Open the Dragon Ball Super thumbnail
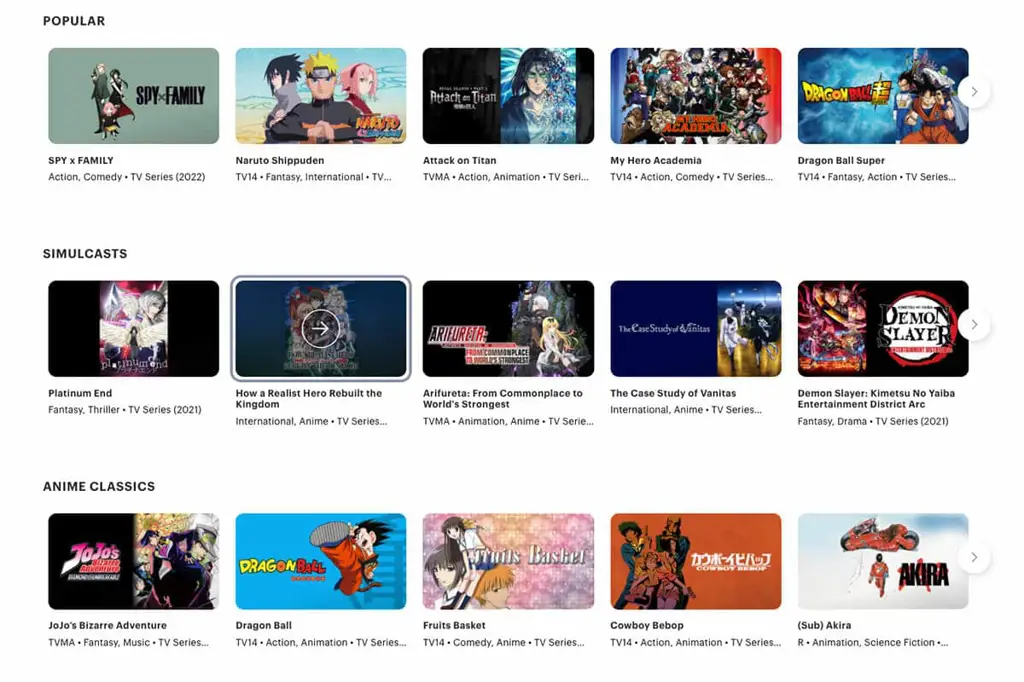 tap(883, 96)
